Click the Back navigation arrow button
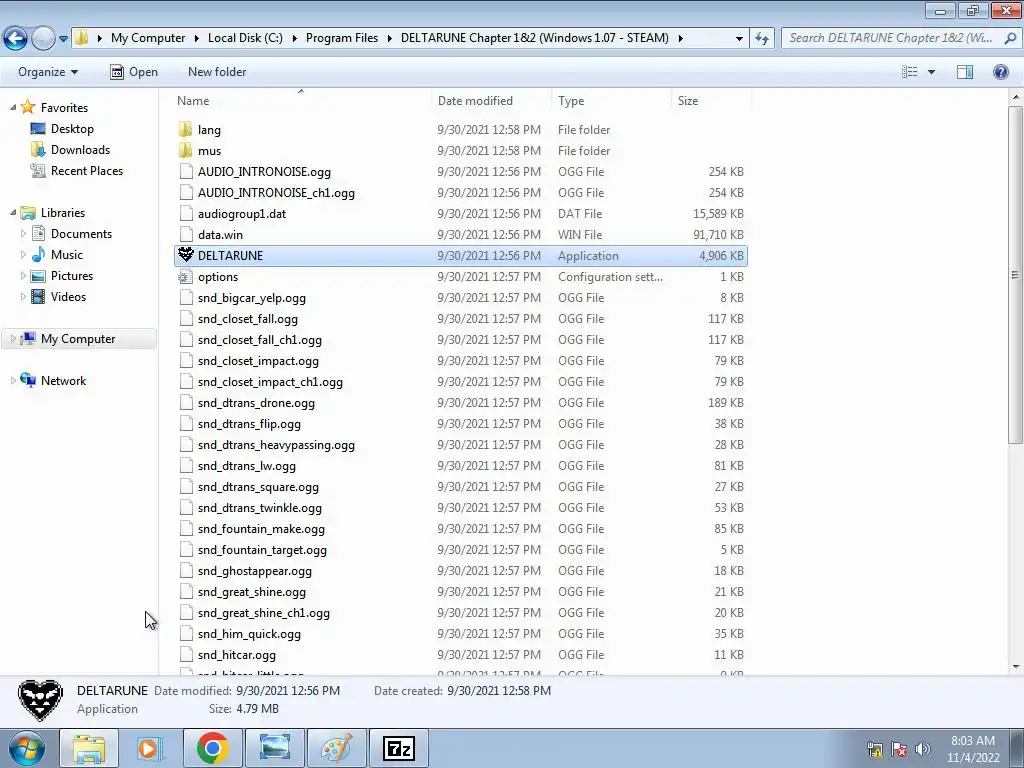Image resolution: width=1024 pixels, height=768 pixels. 16,39
